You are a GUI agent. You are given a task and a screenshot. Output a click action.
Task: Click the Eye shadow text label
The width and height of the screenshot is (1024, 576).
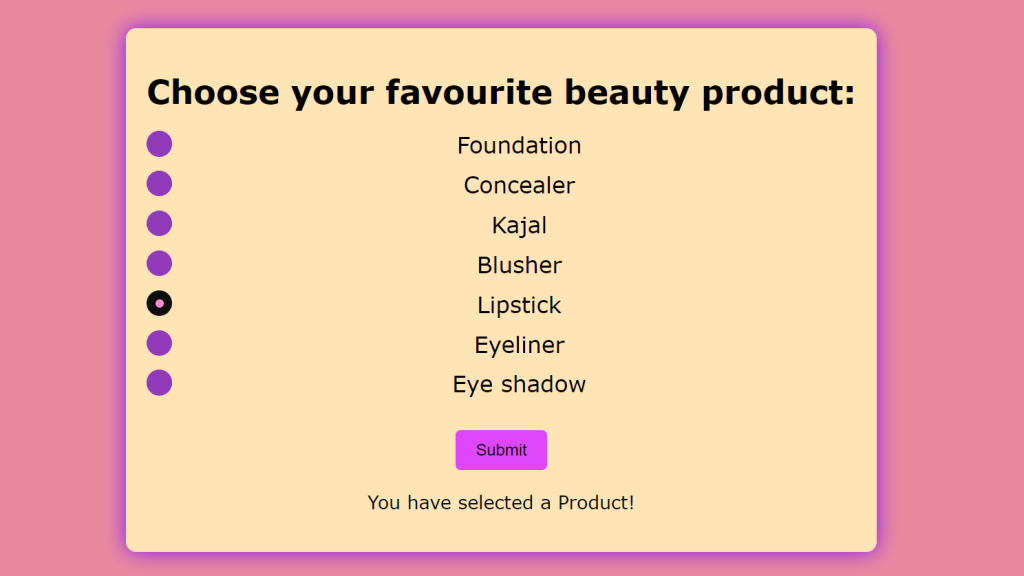[519, 385]
